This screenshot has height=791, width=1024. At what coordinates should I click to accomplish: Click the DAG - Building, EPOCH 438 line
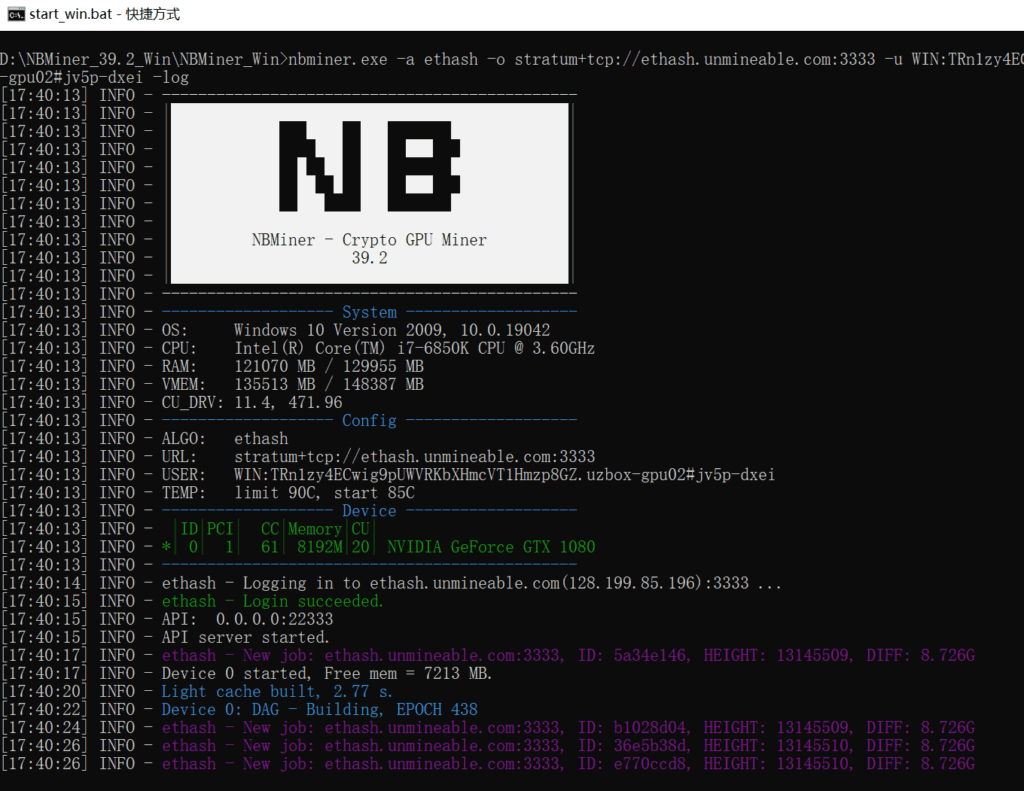click(319, 709)
